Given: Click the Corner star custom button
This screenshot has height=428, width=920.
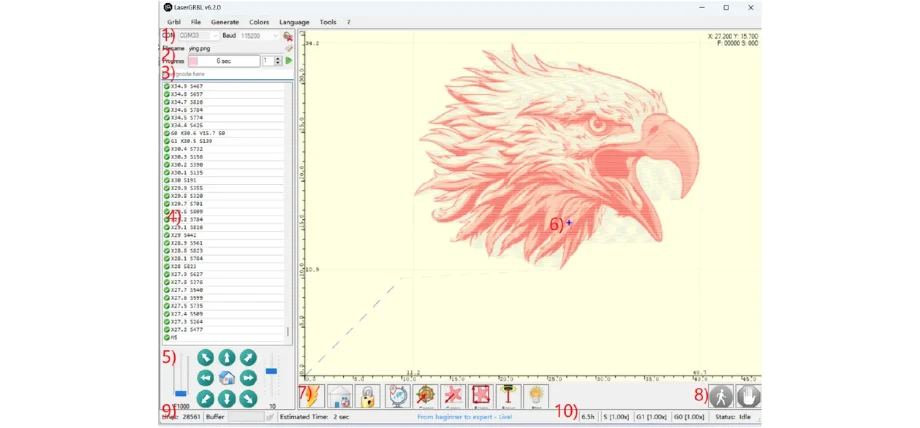Looking at the screenshot, I should point(453,396).
